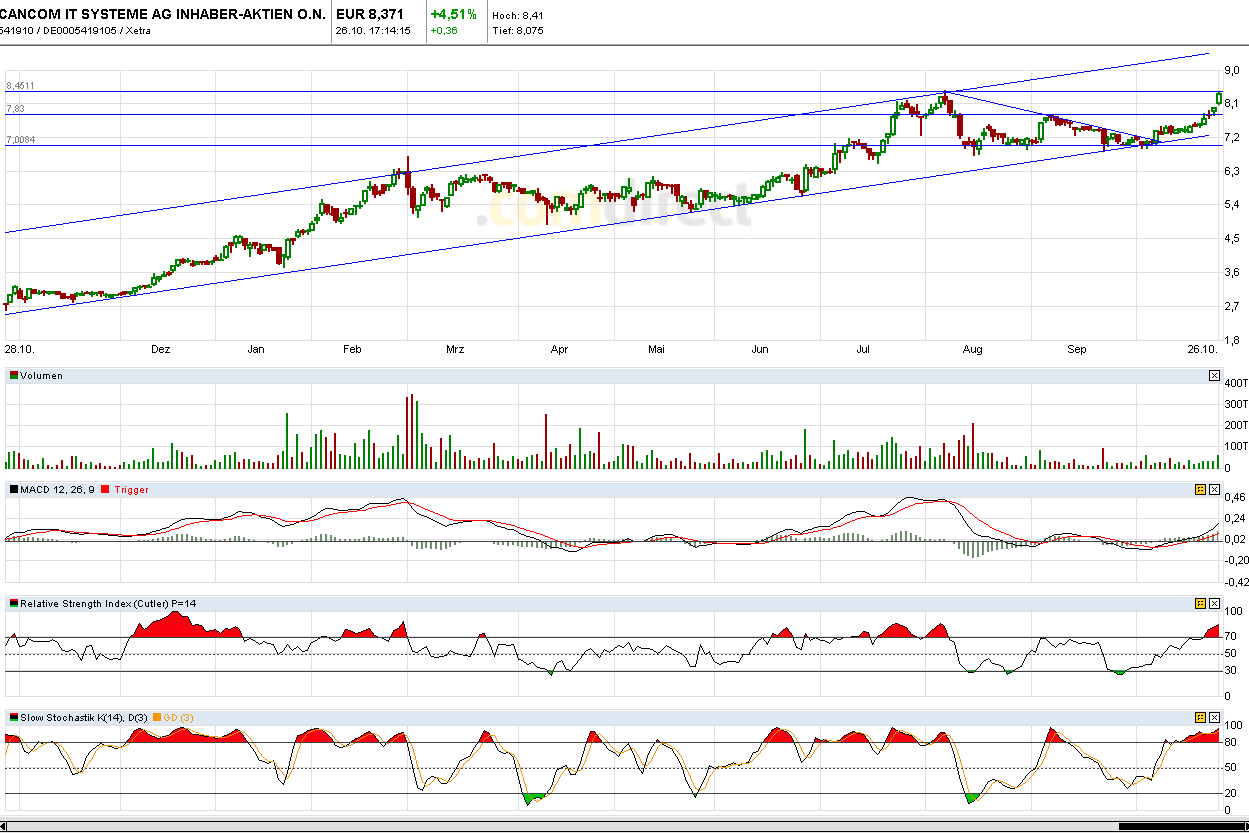Image resolution: width=1249 pixels, height=833 pixels.
Task: Click the orange GD (3) legend swatch
Action: pos(157,717)
